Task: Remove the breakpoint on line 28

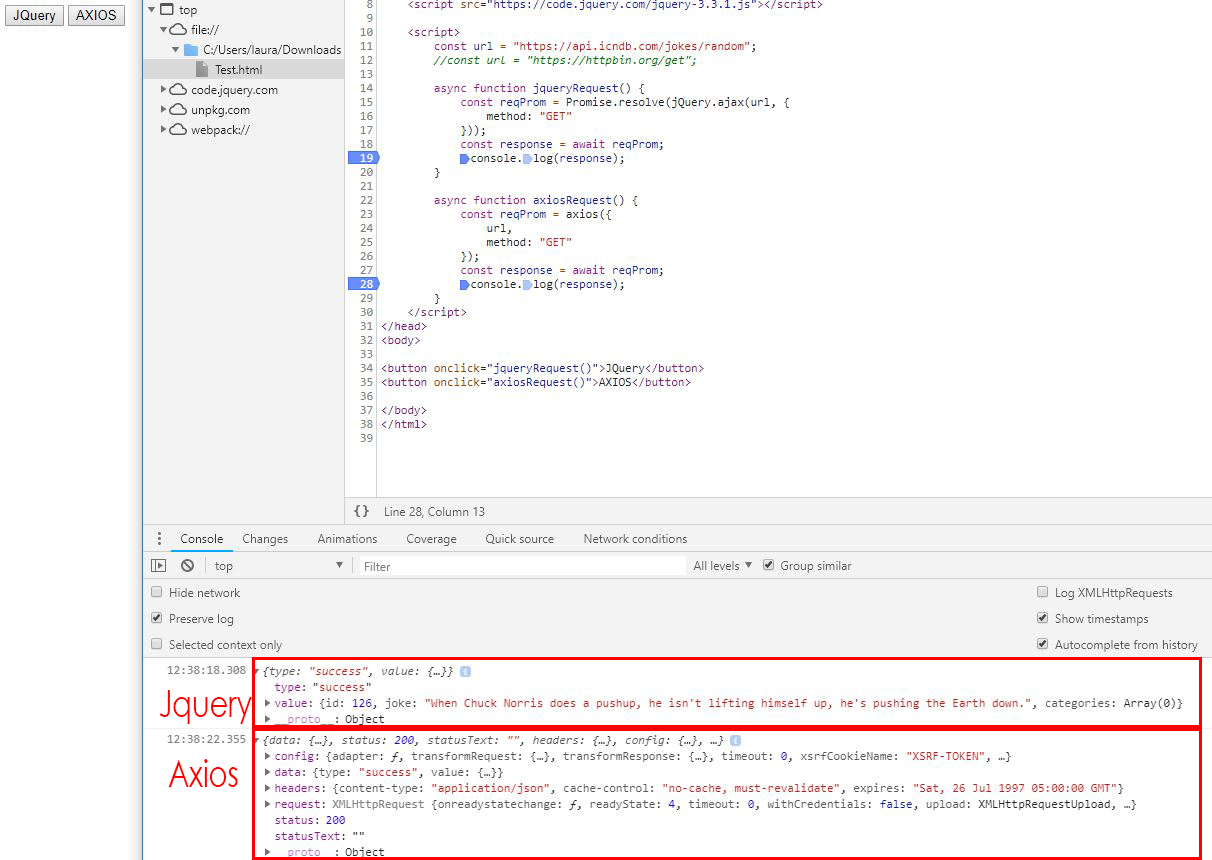Action: pyautogui.click(x=363, y=284)
